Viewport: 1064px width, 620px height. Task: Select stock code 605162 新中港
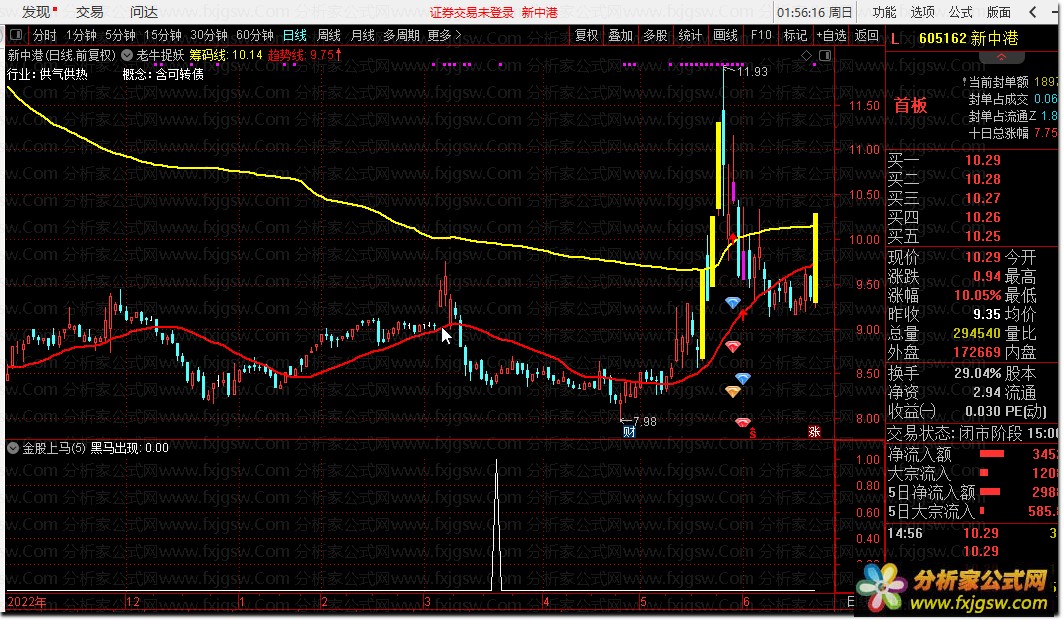click(968, 39)
